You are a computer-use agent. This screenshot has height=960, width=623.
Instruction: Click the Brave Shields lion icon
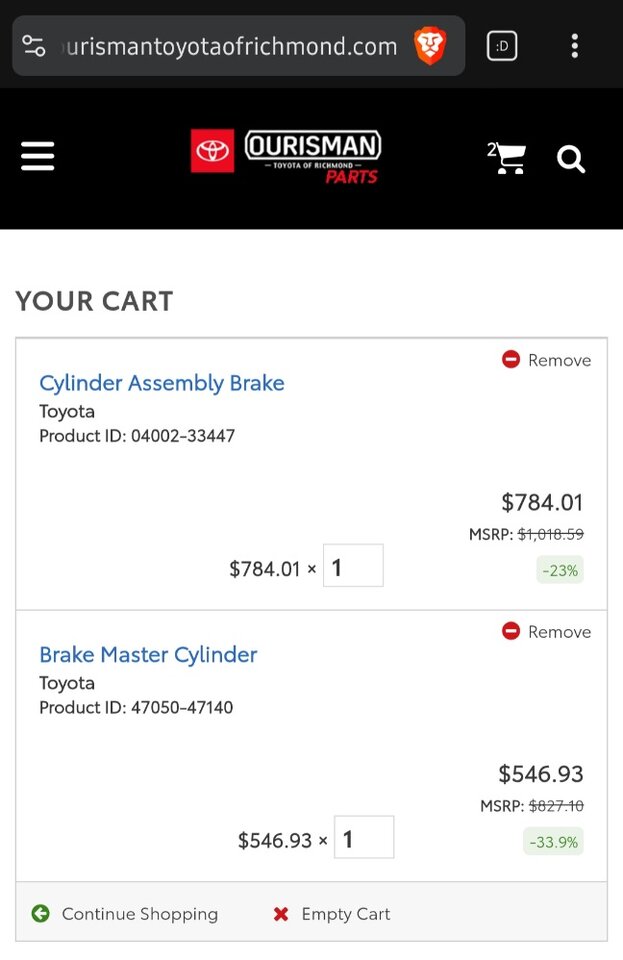point(430,46)
